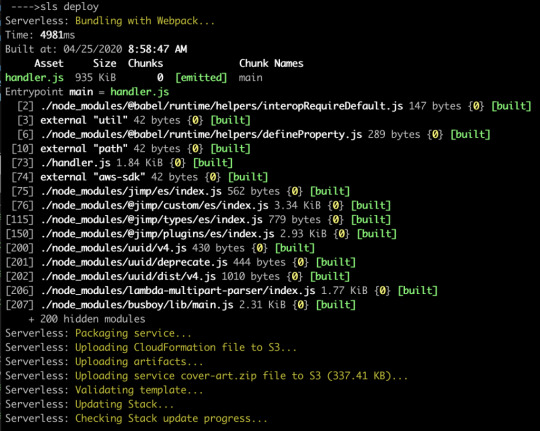Click the lambda-multipart-parser/index.js path
540x431 pixels.
(178, 290)
